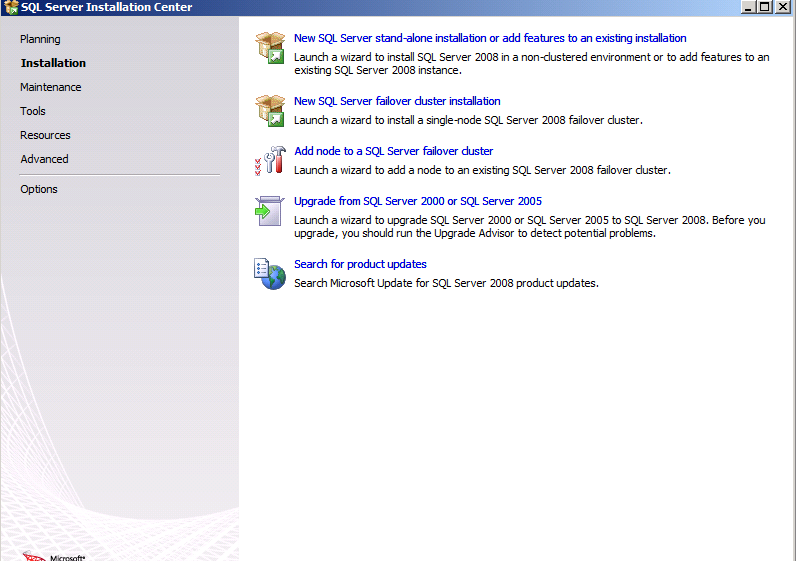Close the SQL Server Installation Center window
The image size is (796, 561).
coord(783,7)
